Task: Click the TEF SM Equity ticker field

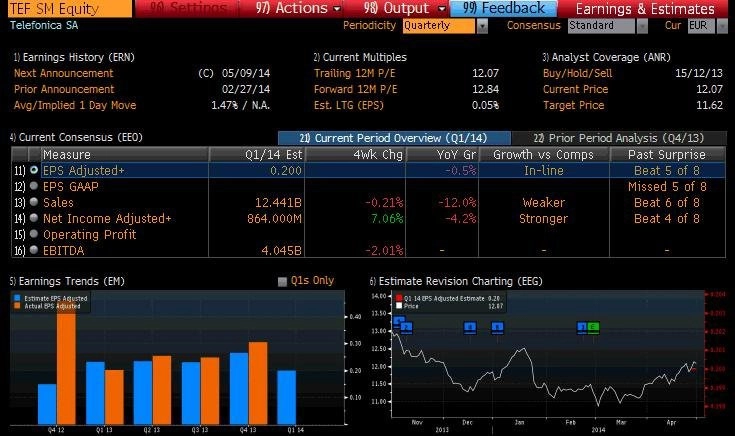Action: click(x=70, y=8)
